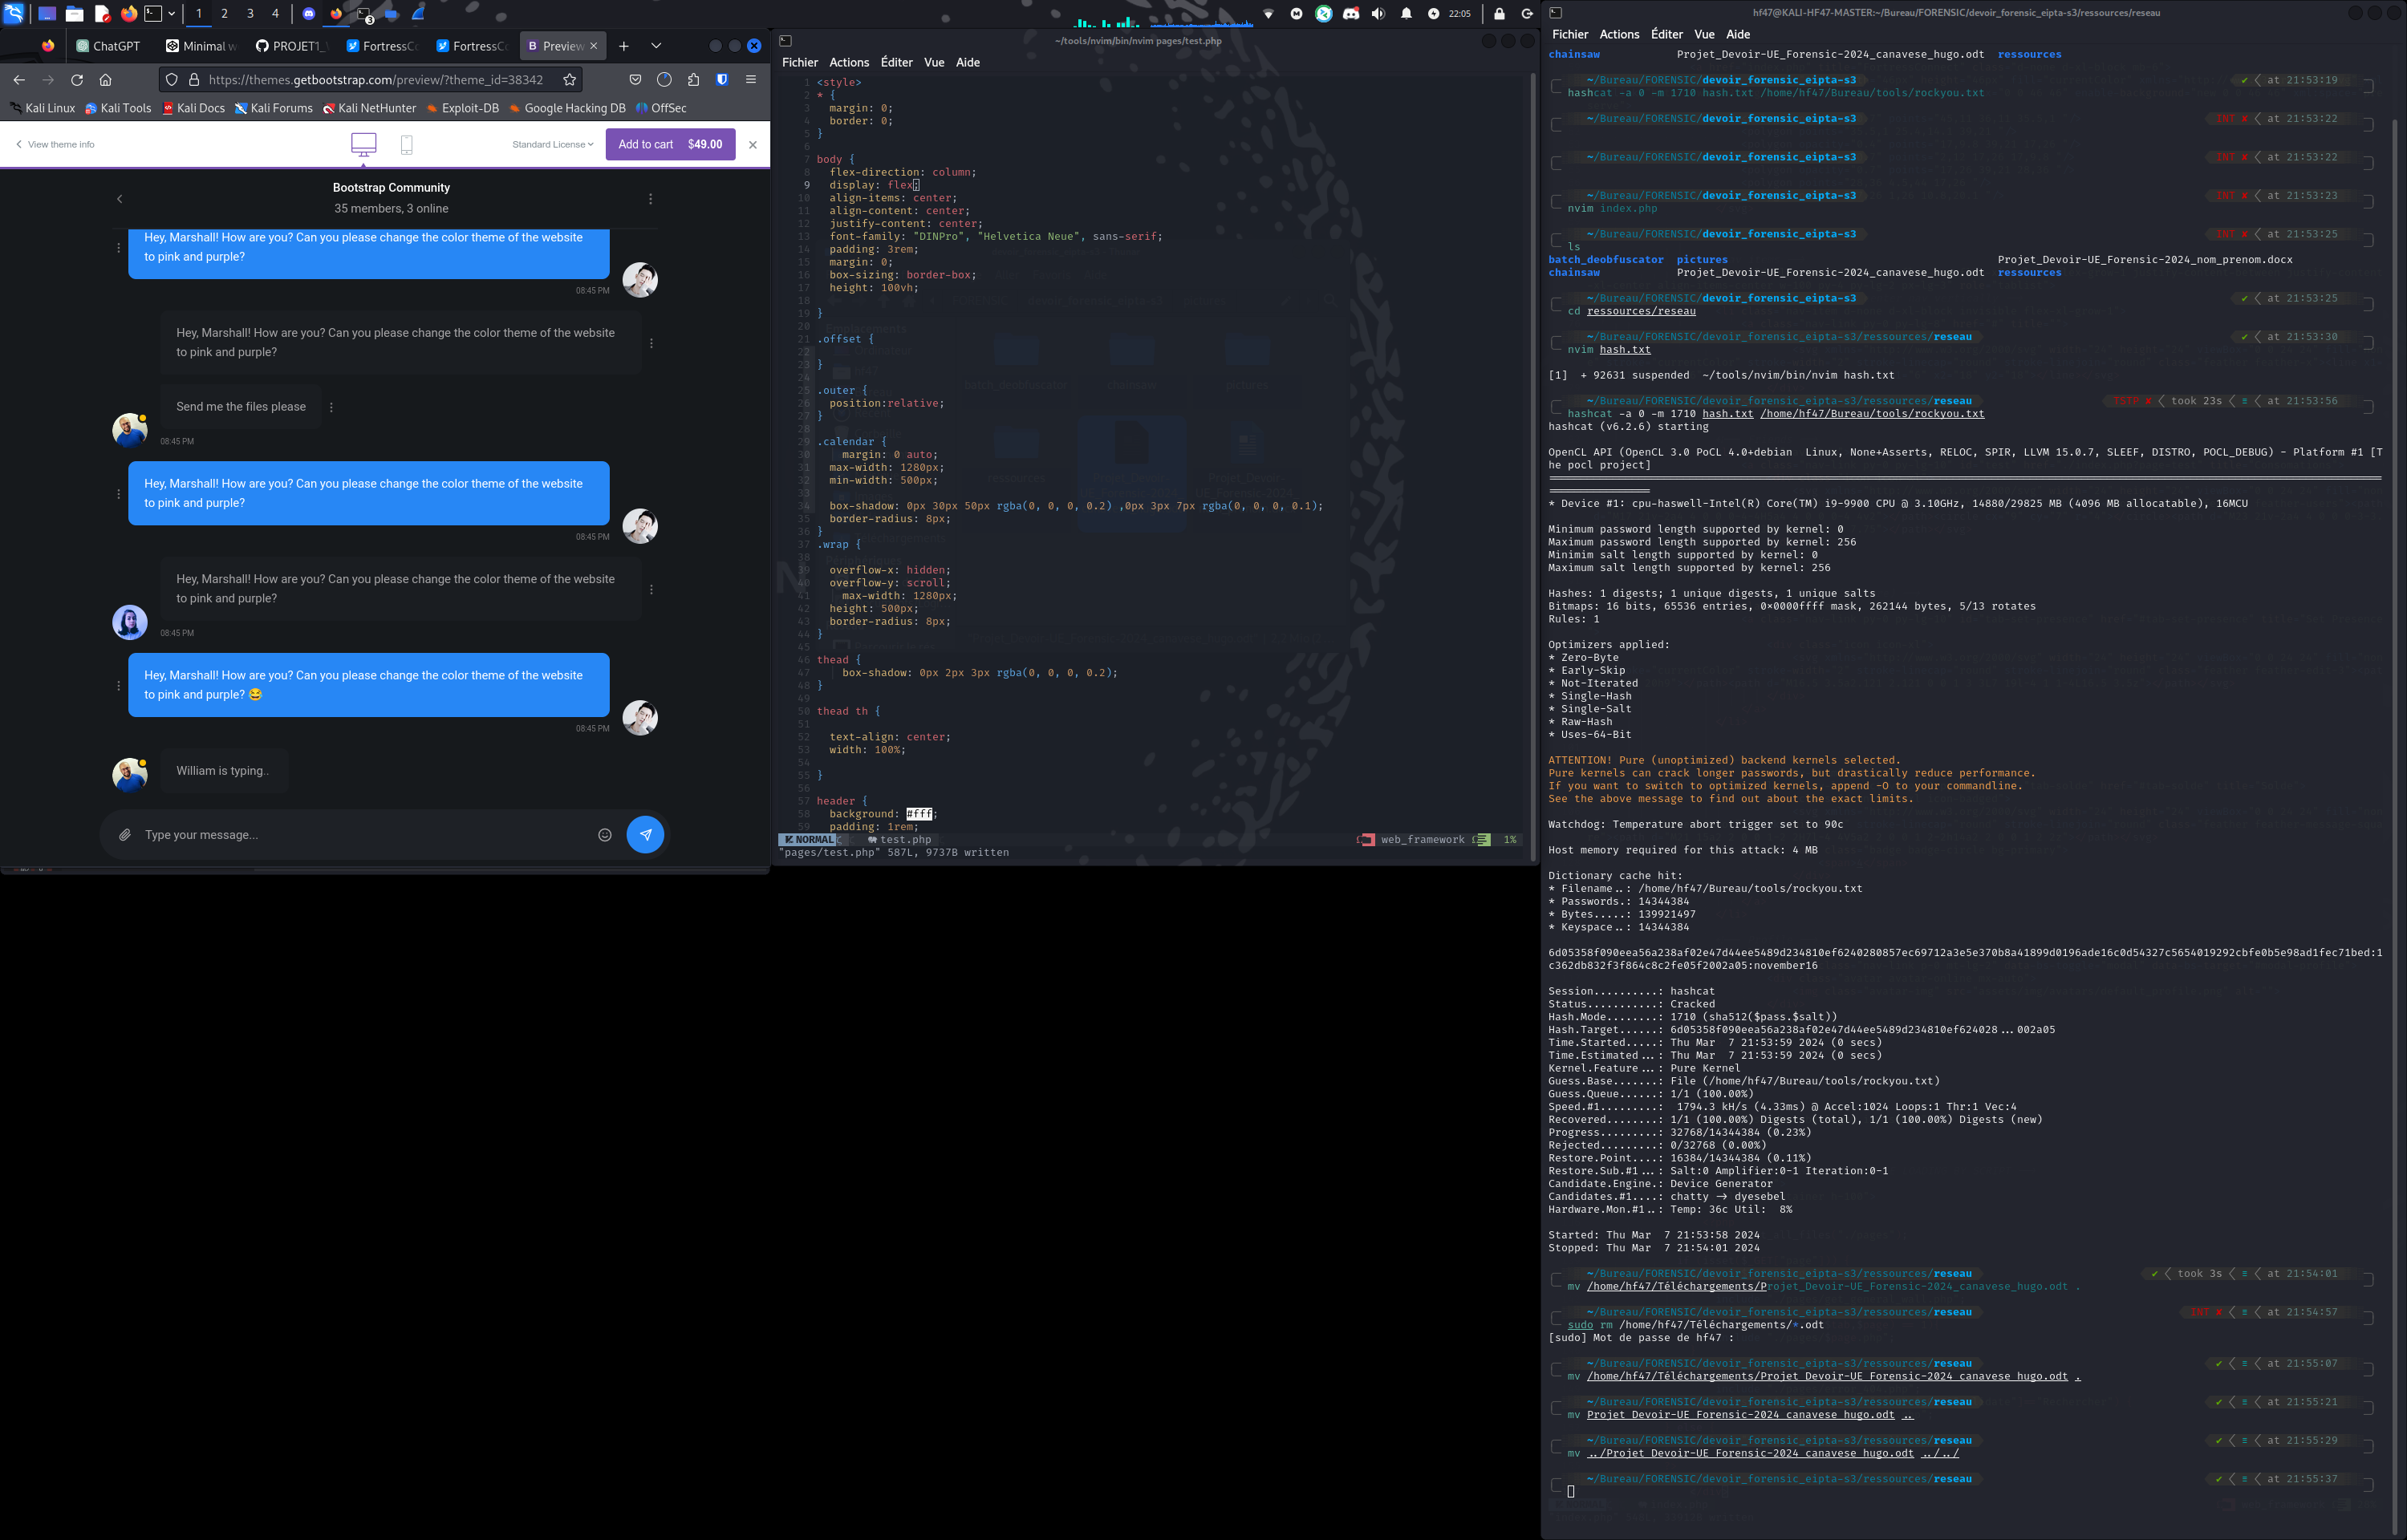Click the Discord tray icon

[1351, 14]
